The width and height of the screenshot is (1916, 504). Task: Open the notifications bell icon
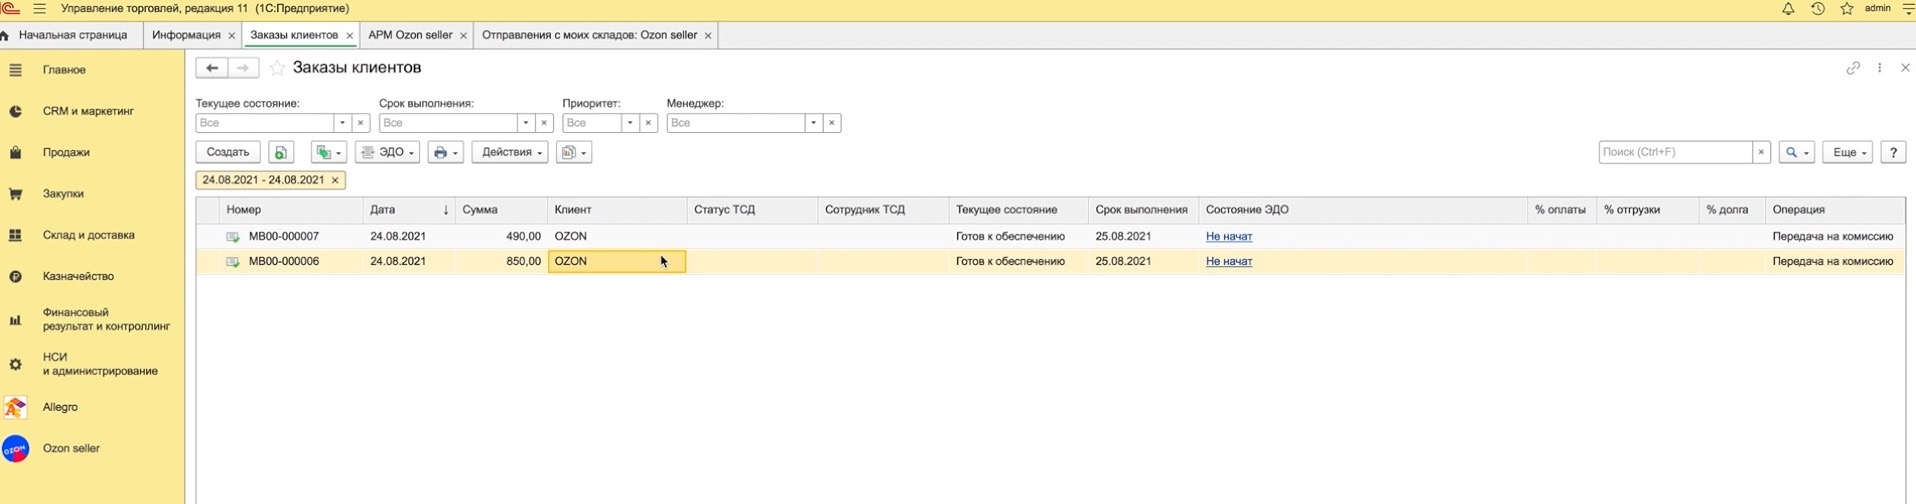click(x=1788, y=9)
